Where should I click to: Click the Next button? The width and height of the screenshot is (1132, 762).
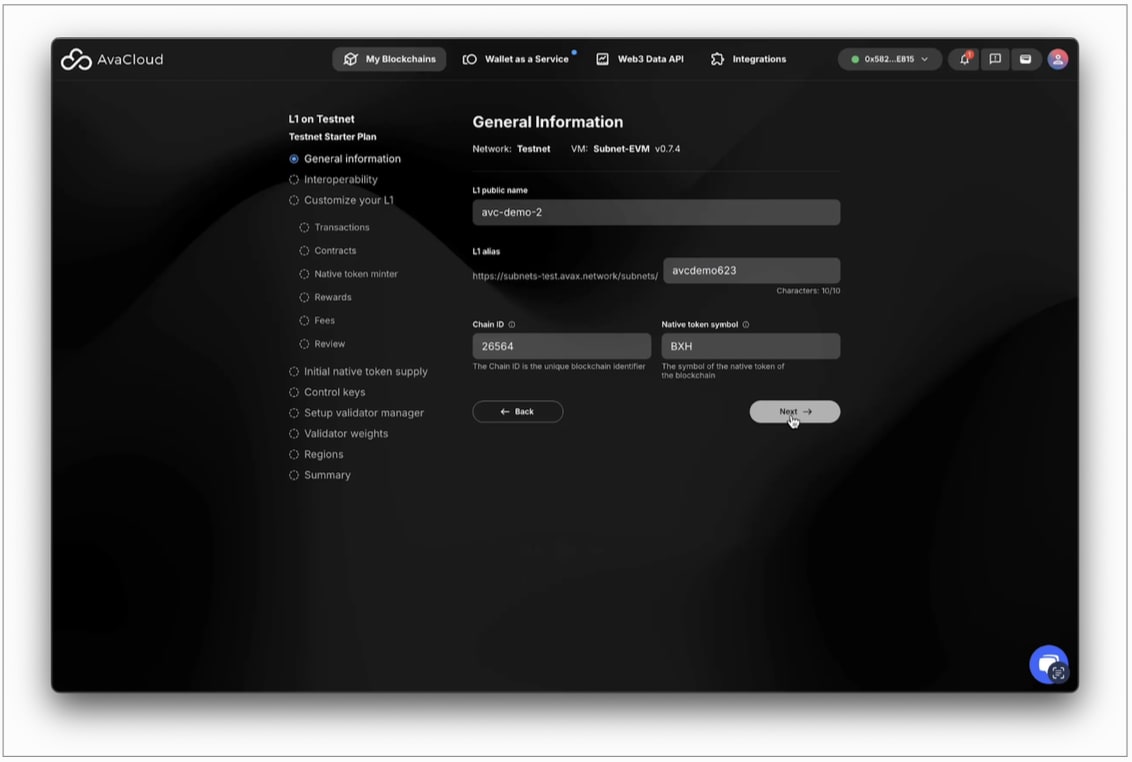pos(795,412)
